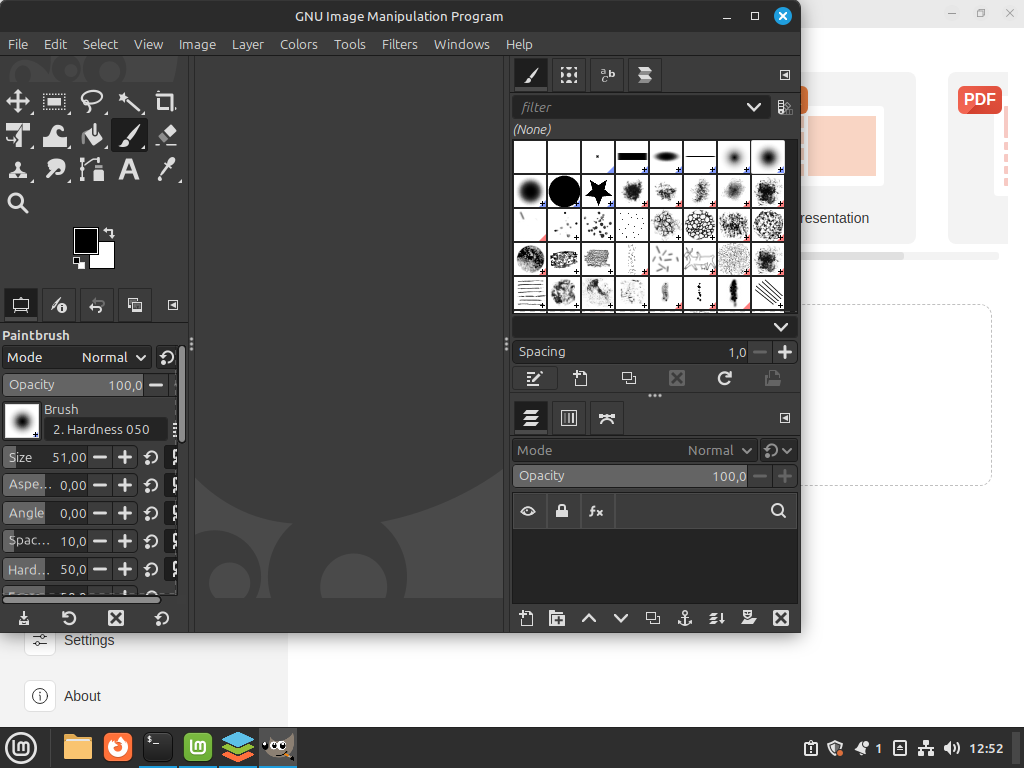Create a new layer group

[557, 618]
